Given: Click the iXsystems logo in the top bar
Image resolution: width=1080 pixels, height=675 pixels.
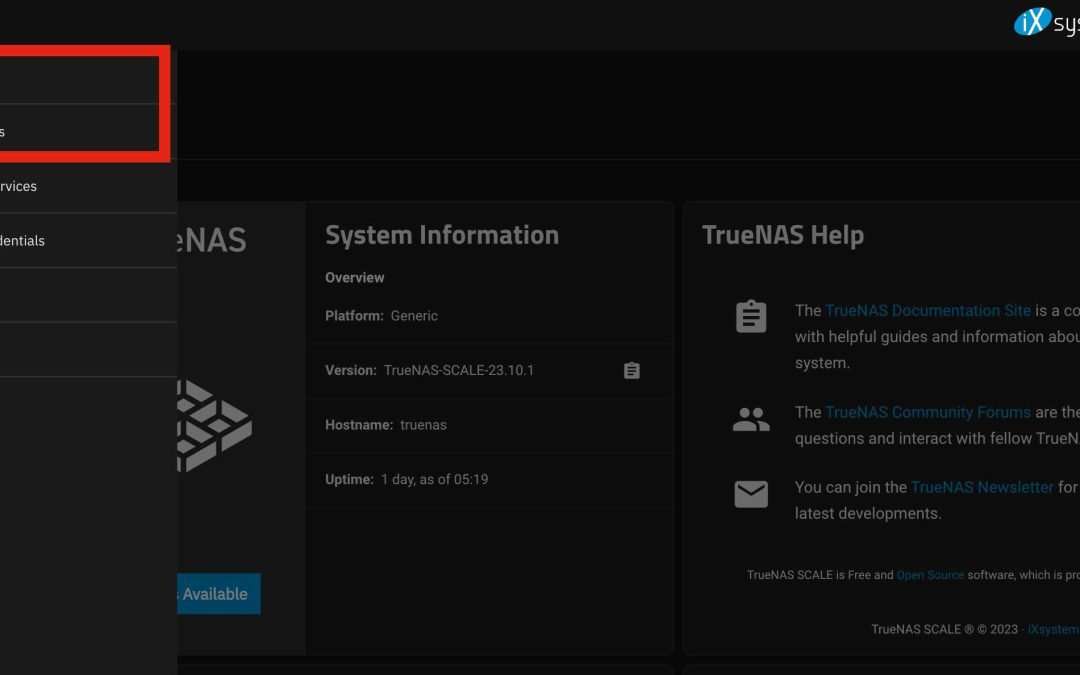Looking at the screenshot, I should click(x=1032, y=21).
